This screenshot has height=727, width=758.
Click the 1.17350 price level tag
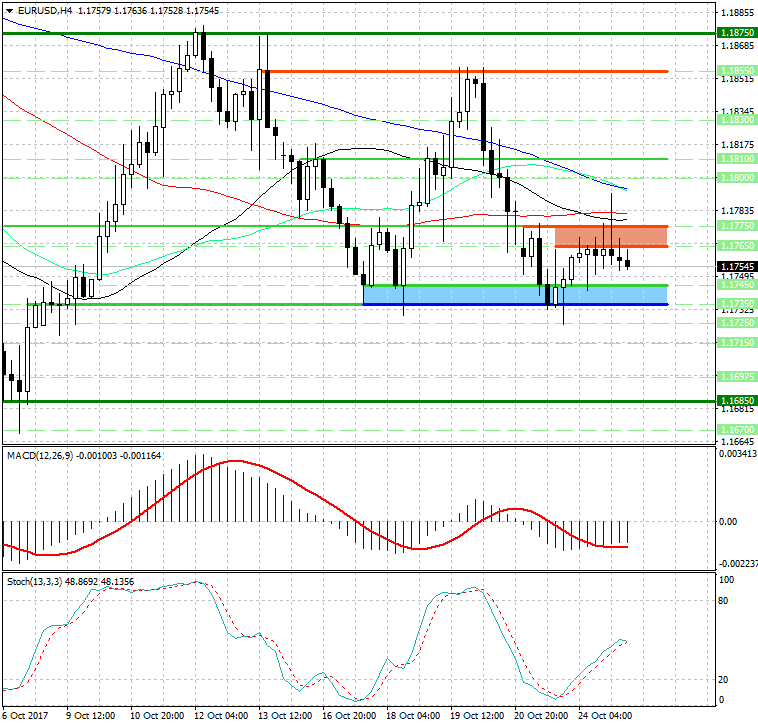coord(736,303)
